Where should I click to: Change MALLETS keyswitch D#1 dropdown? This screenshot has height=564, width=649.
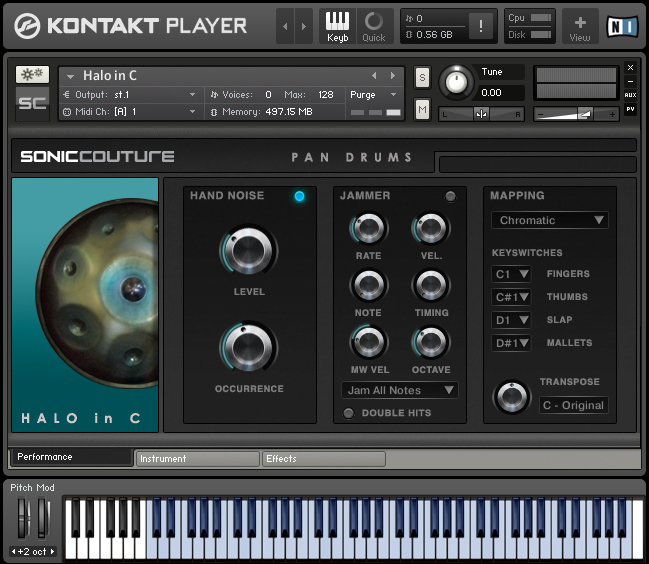pyautogui.click(x=512, y=343)
